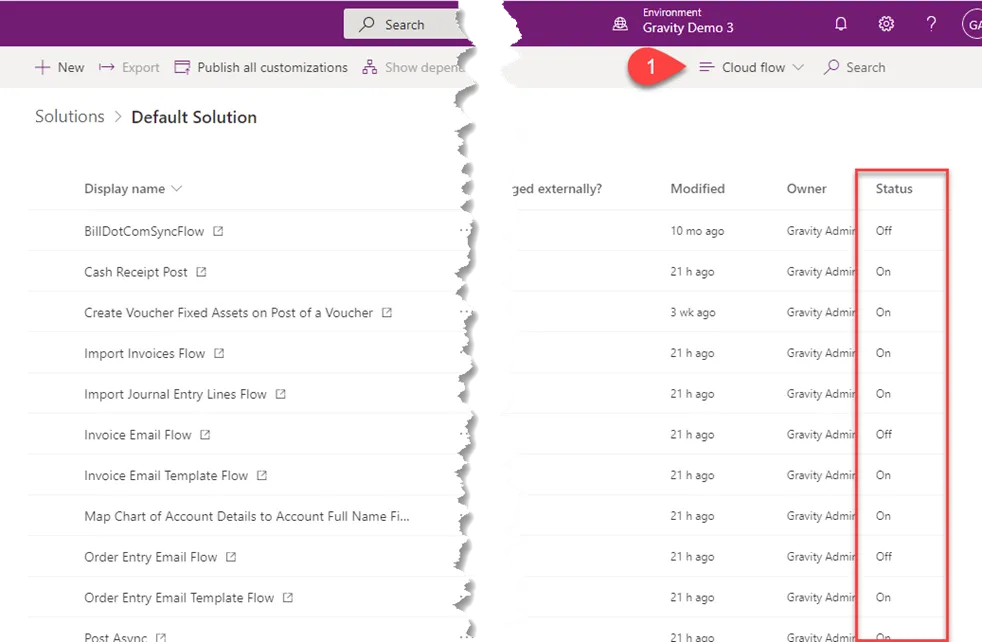Image resolution: width=982 pixels, height=642 pixels.
Task: Click the New button
Action: pos(59,67)
